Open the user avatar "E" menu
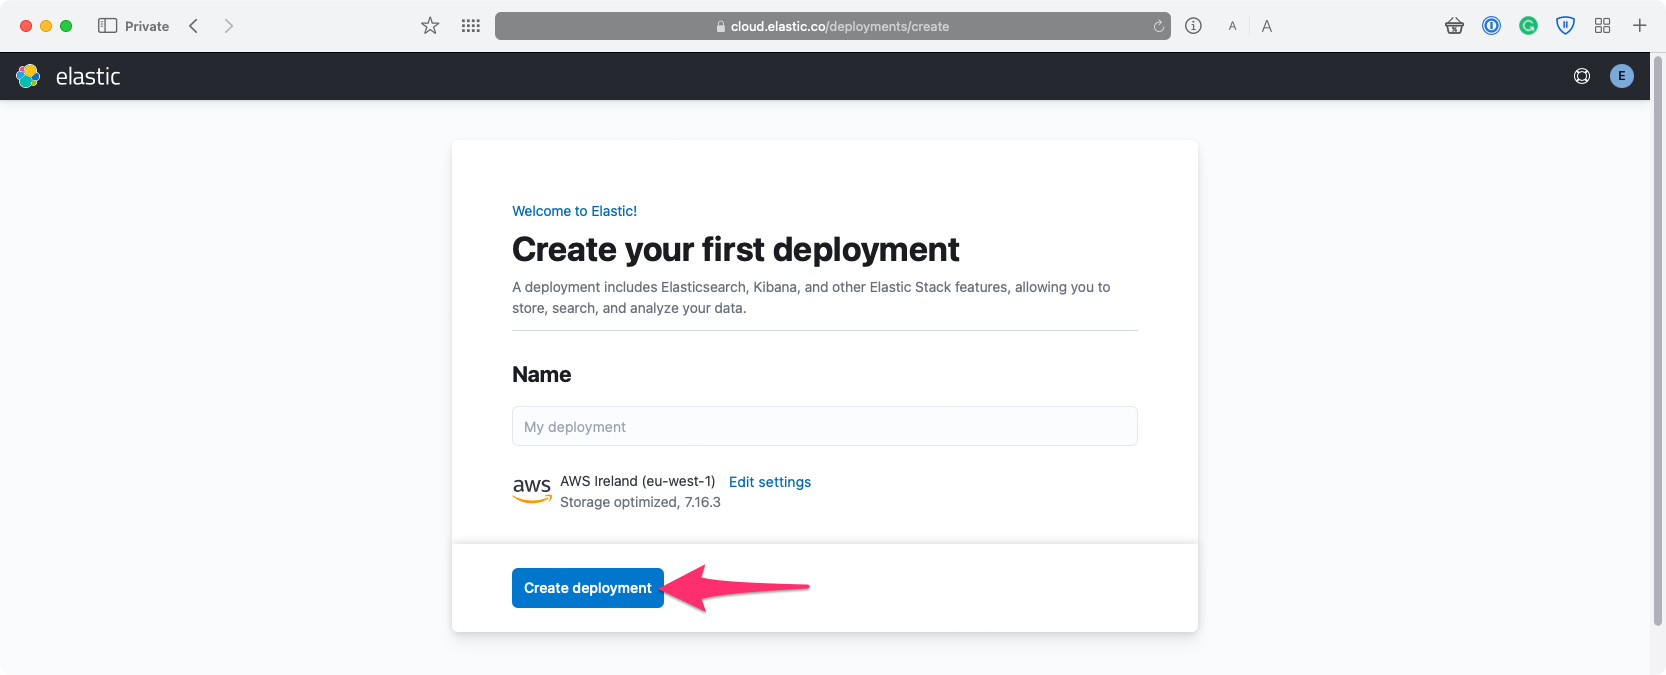This screenshot has width=1666, height=675. coord(1621,76)
